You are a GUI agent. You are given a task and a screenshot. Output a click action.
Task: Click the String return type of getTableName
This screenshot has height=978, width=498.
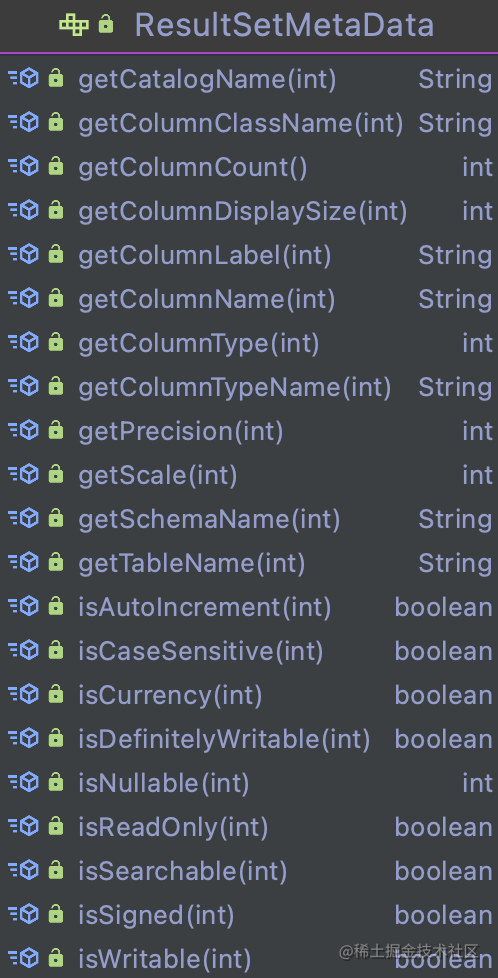(455, 563)
